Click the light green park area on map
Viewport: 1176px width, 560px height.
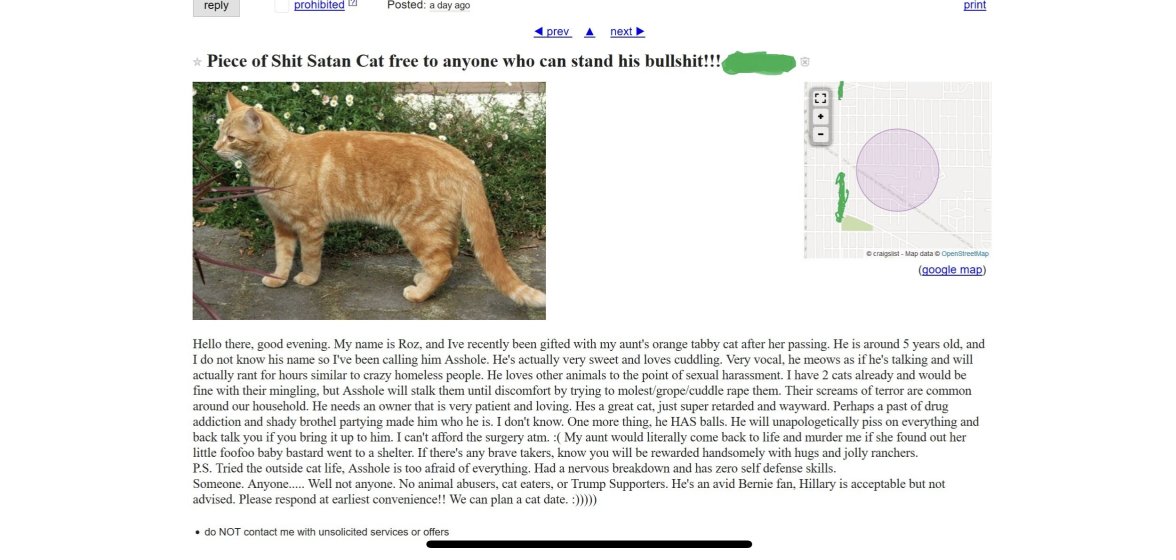[x=856, y=223]
